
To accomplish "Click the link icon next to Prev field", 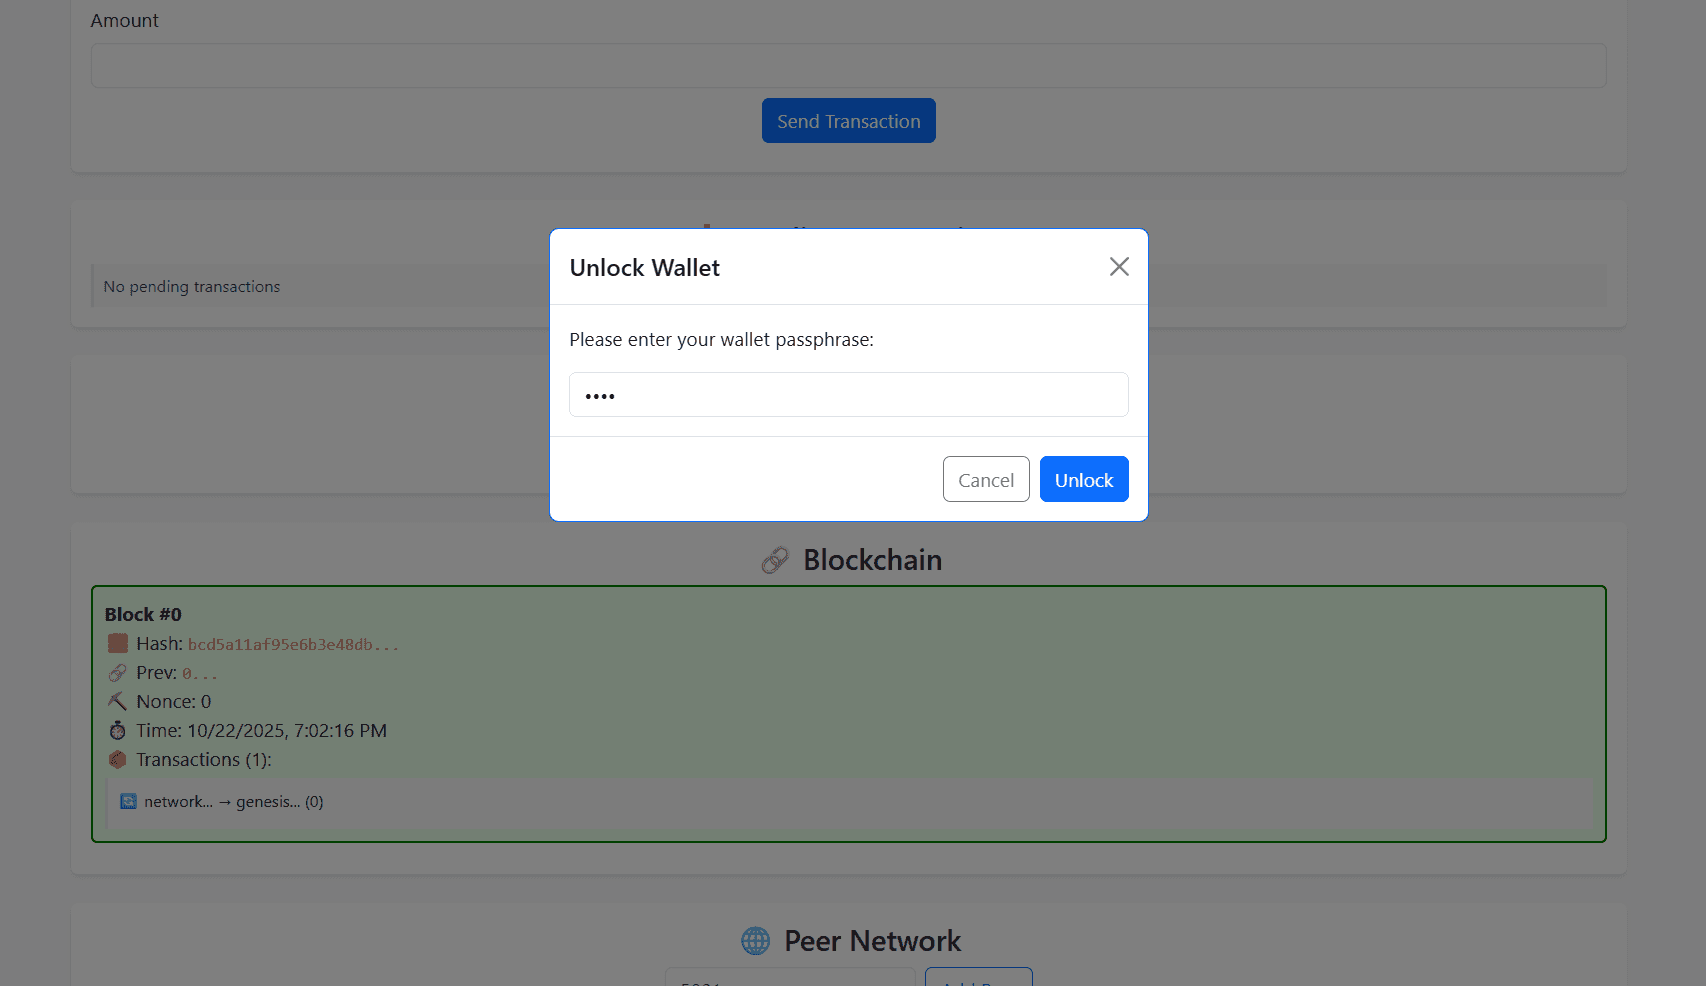I will [117, 672].
